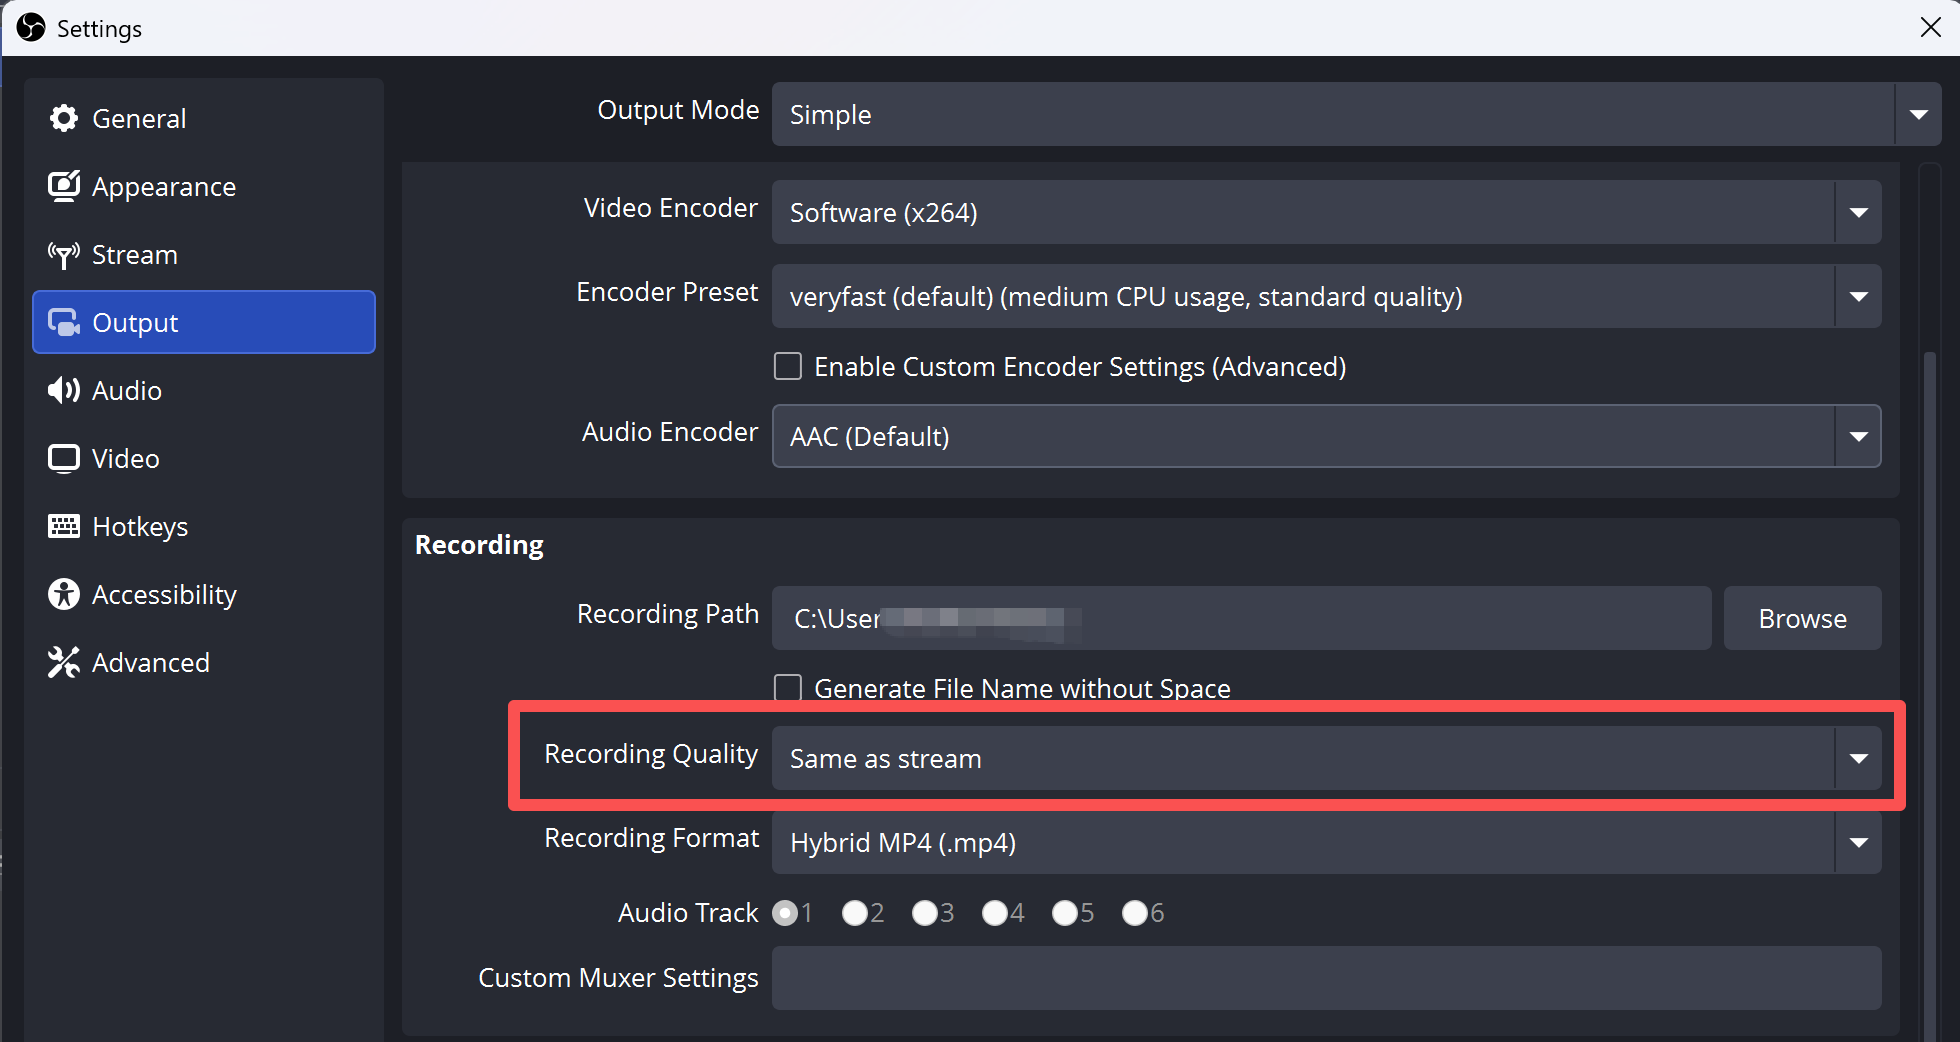
Task: Open the Video Encoder dropdown
Action: [x=1326, y=212]
